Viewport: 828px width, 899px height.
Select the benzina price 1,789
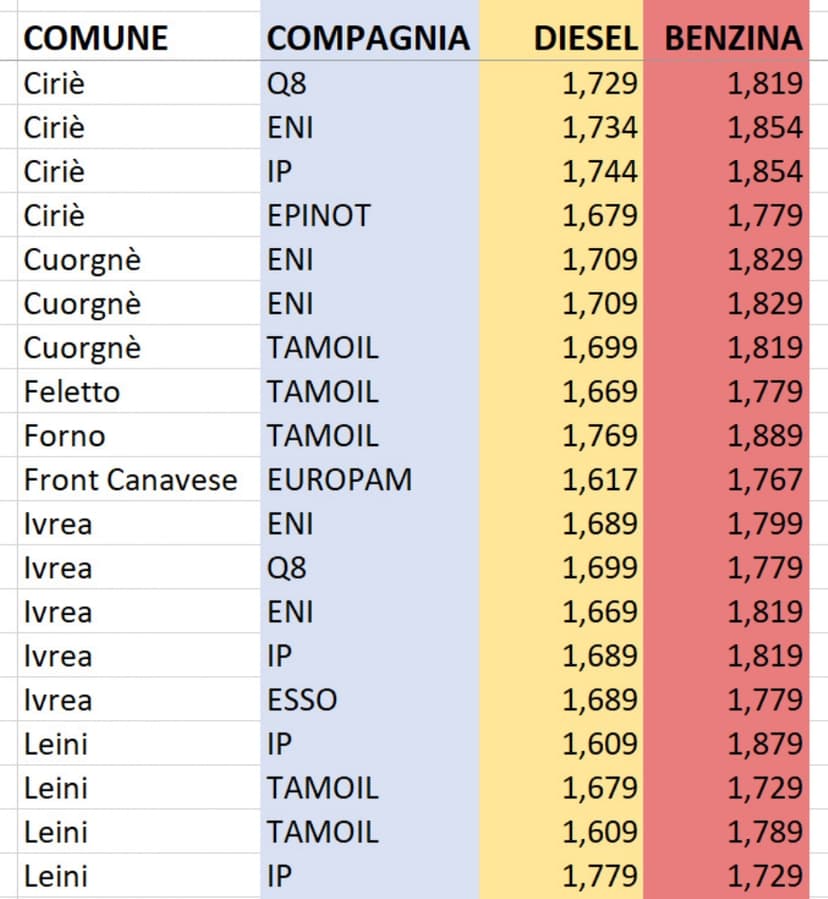coord(765,832)
